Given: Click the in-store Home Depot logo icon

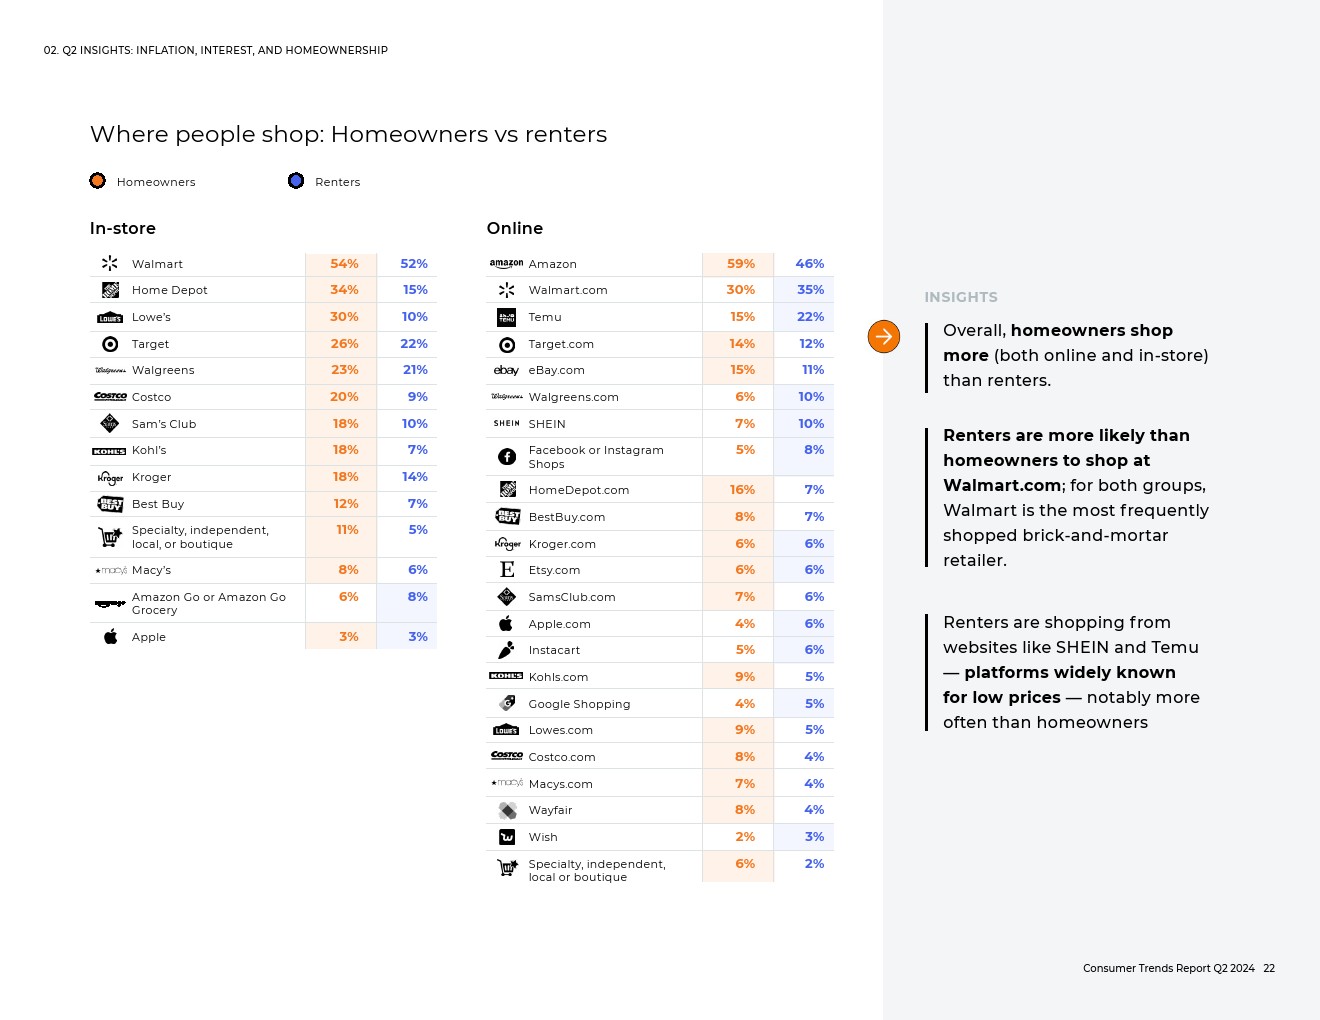Looking at the screenshot, I should 110,290.
